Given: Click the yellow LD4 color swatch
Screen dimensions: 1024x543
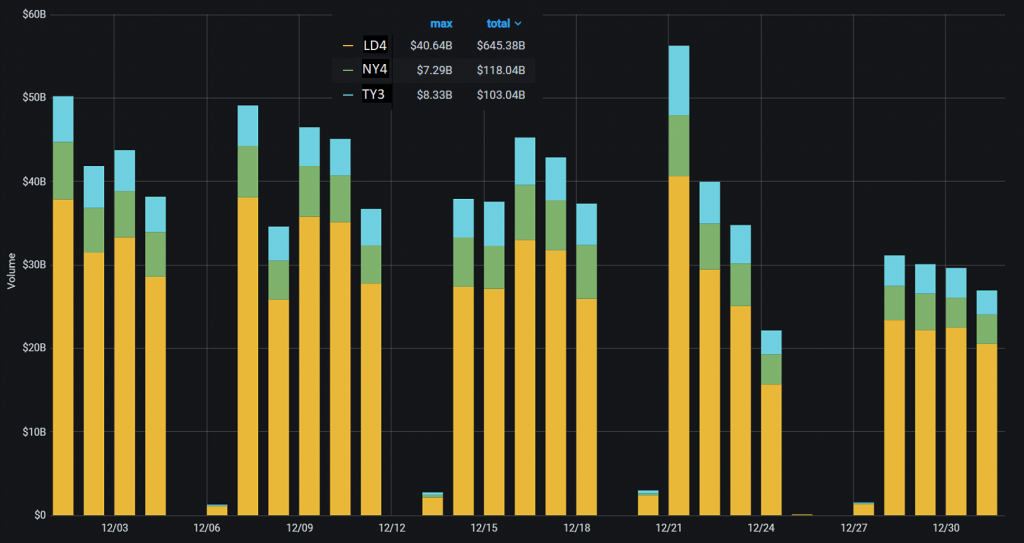Looking at the screenshot, I should coord(348,46).
